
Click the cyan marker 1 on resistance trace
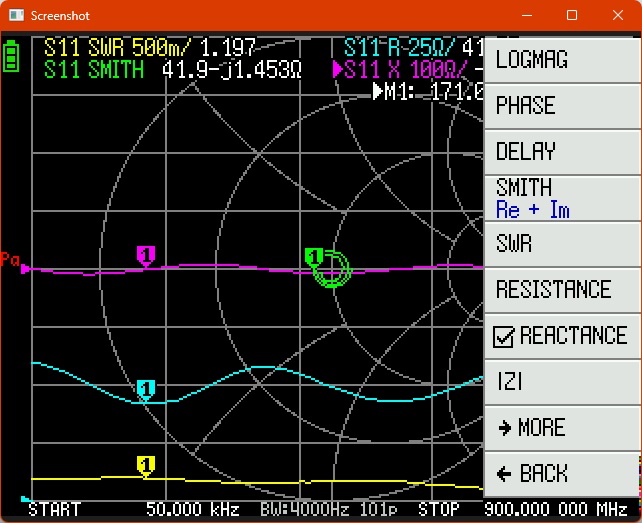click(146, 389)
